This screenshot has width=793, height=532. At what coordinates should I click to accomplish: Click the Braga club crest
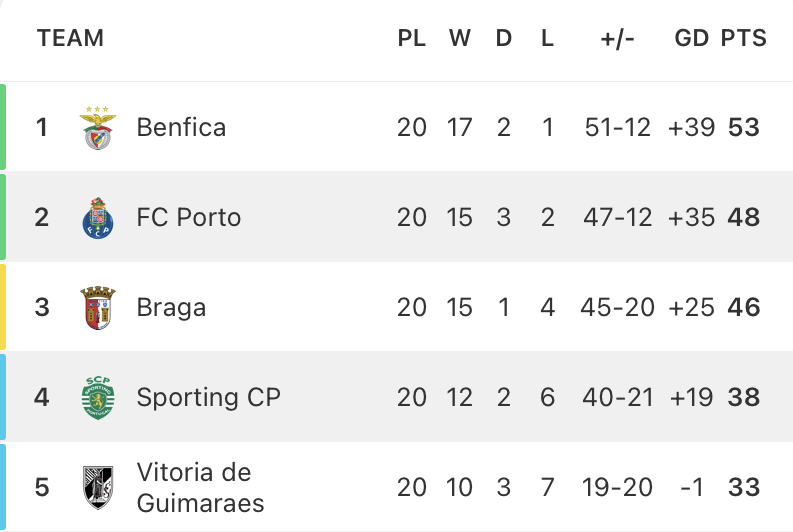(x=98, y=307)
